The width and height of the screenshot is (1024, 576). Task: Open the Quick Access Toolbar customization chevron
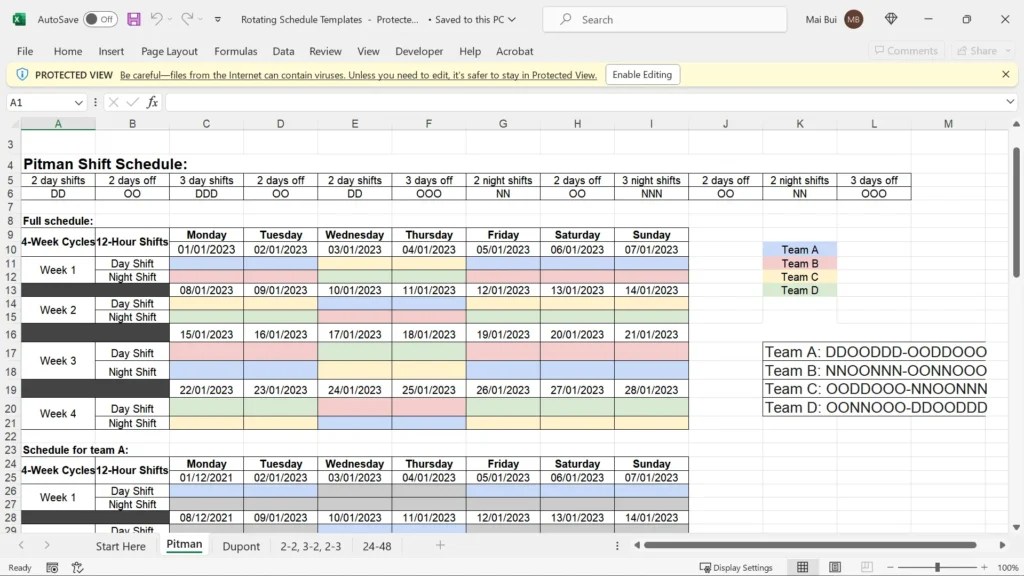(x=217, y=19)
